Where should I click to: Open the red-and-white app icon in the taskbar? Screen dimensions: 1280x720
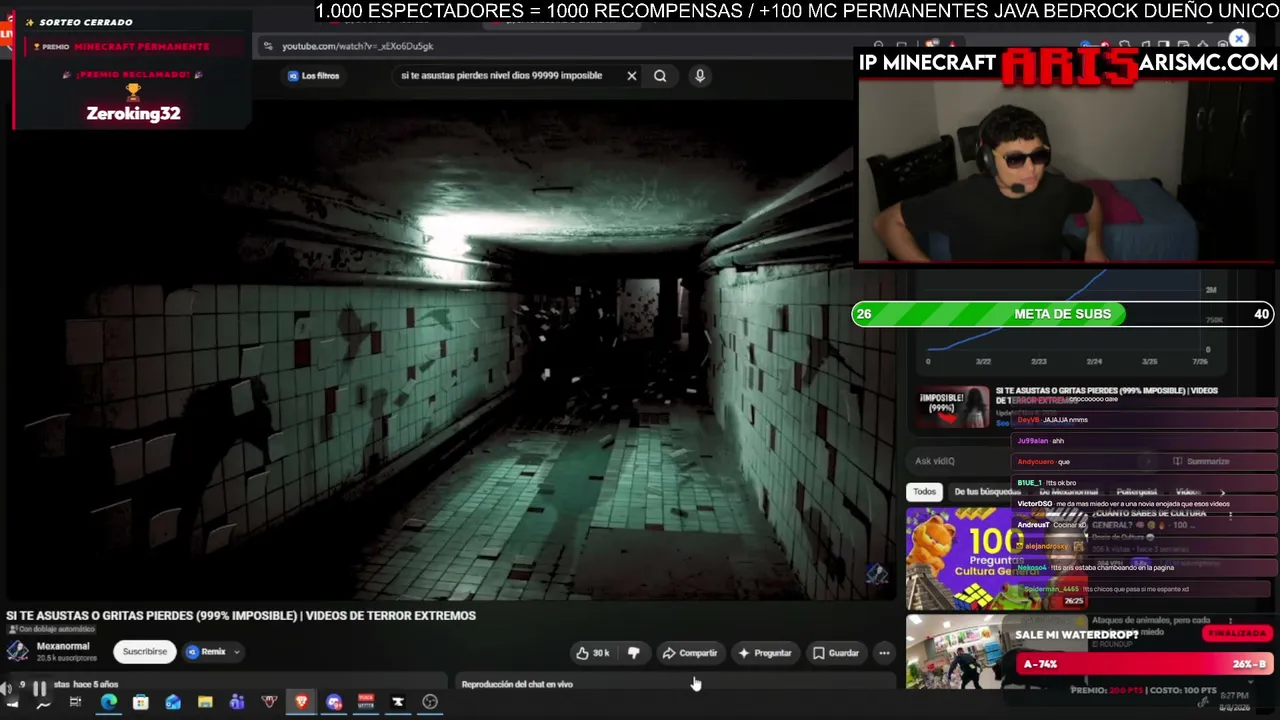pyautogui.click(x=366, y=702)
